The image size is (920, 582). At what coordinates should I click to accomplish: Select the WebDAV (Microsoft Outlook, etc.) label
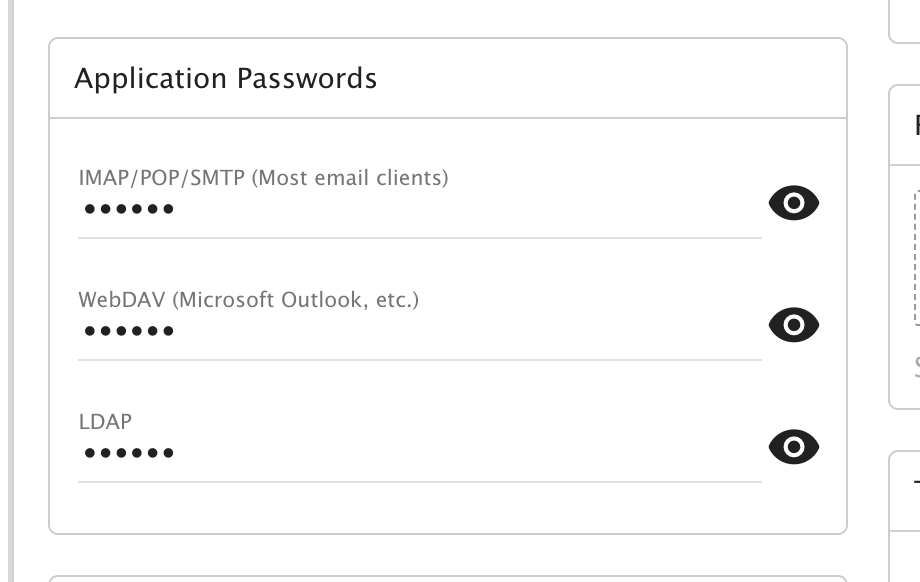click(x=248, y=299)
